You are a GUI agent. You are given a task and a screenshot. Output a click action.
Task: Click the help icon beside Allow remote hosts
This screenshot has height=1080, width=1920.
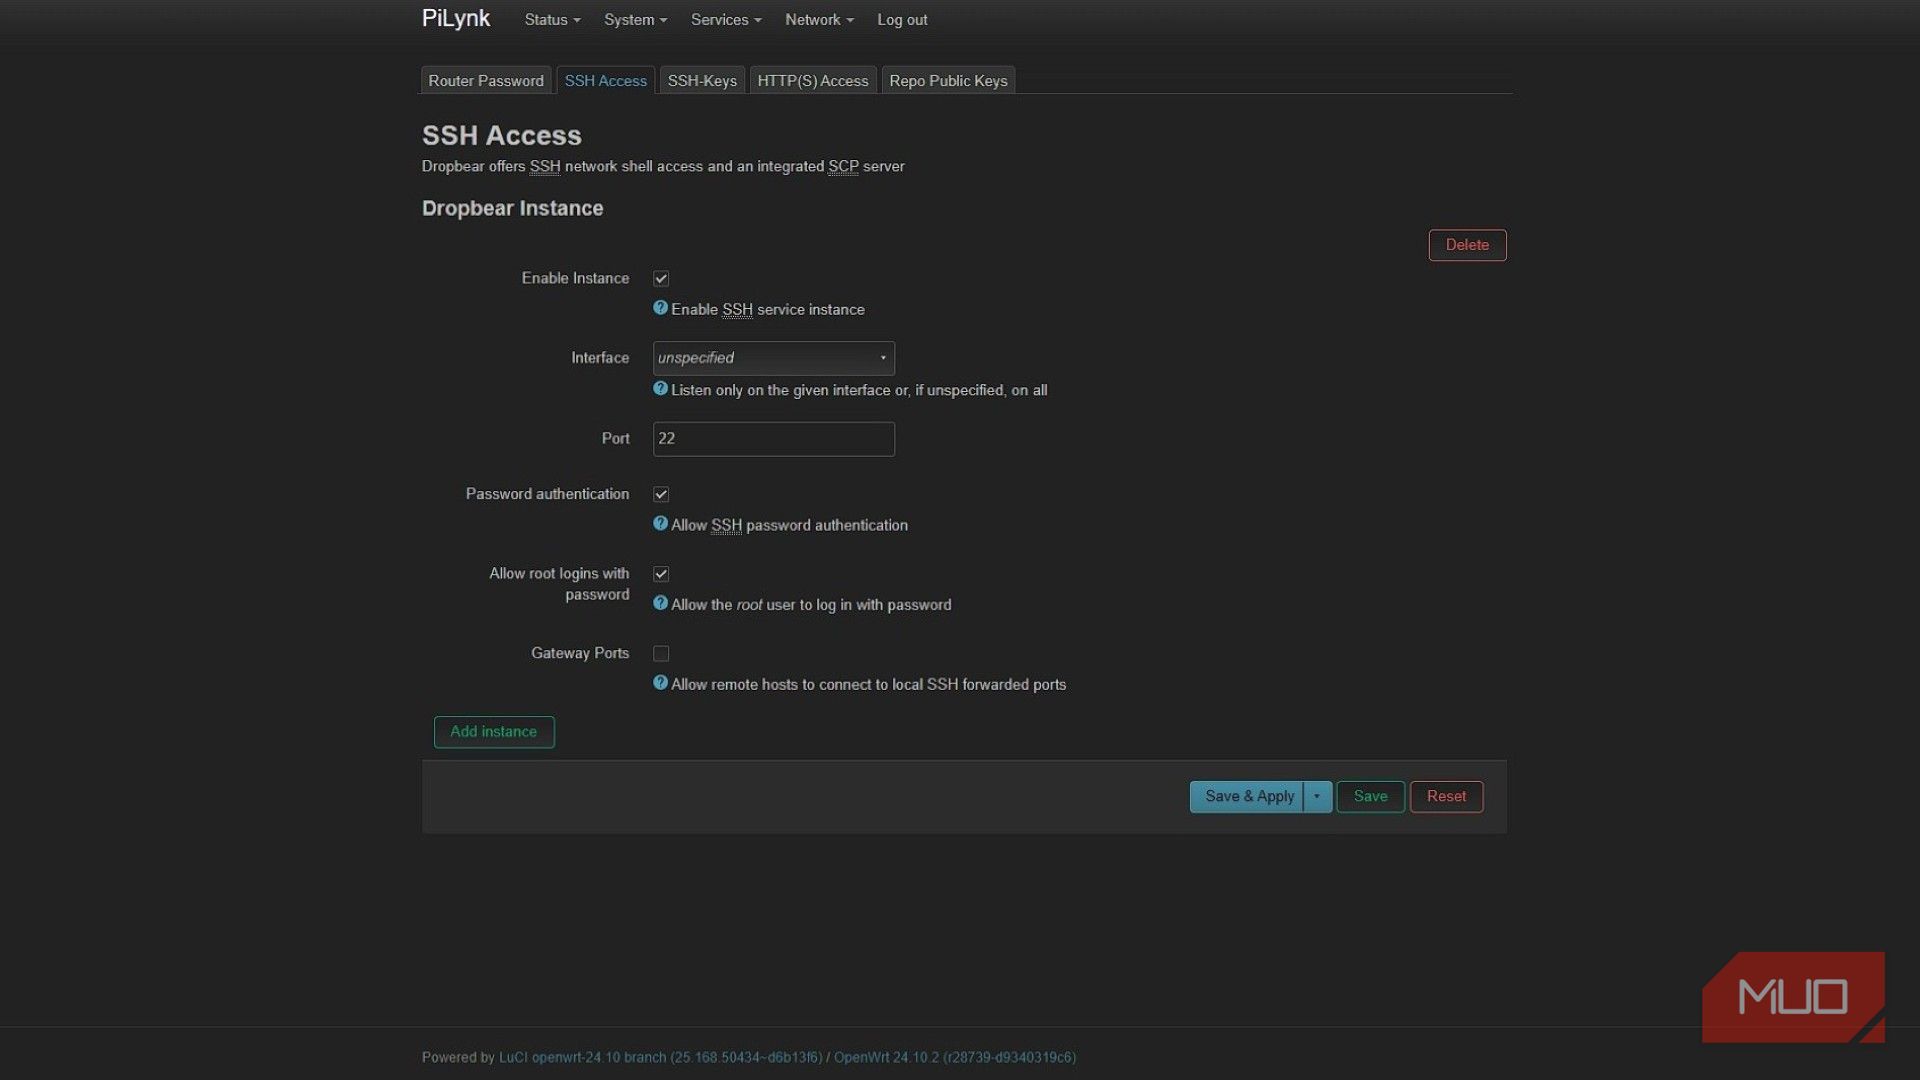click(660, 683)
